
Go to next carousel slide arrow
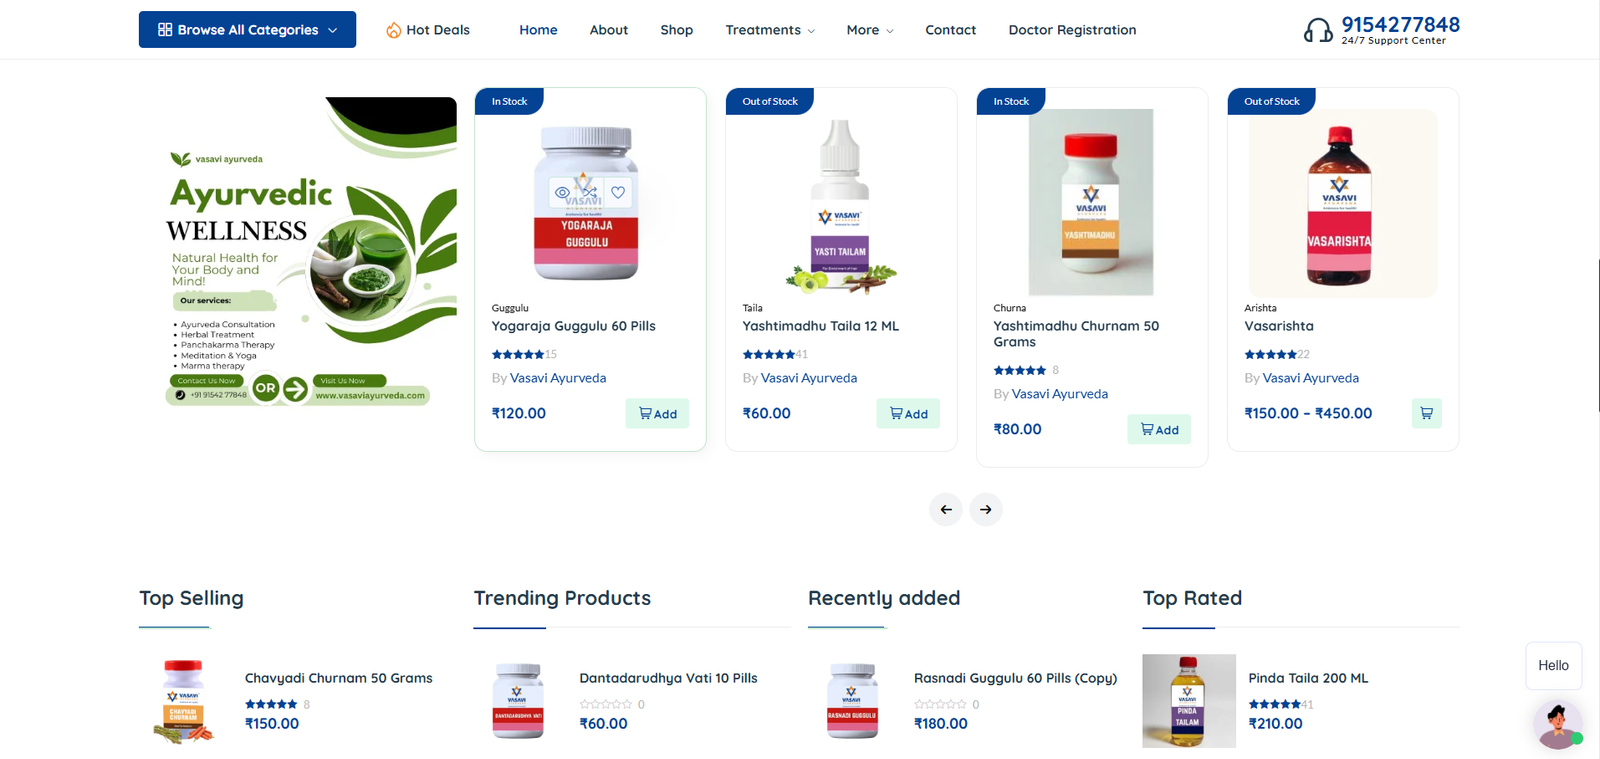pos(986,510)
